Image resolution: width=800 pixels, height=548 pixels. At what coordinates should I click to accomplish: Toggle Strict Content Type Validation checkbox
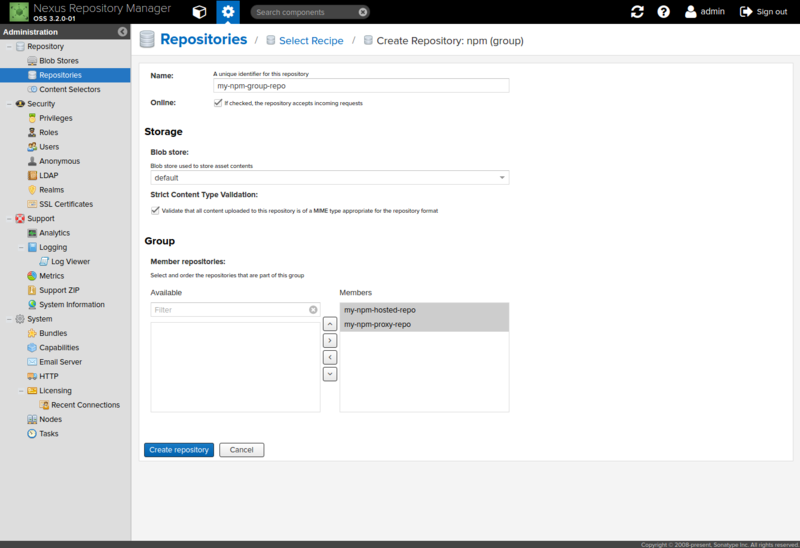[155, 210]
